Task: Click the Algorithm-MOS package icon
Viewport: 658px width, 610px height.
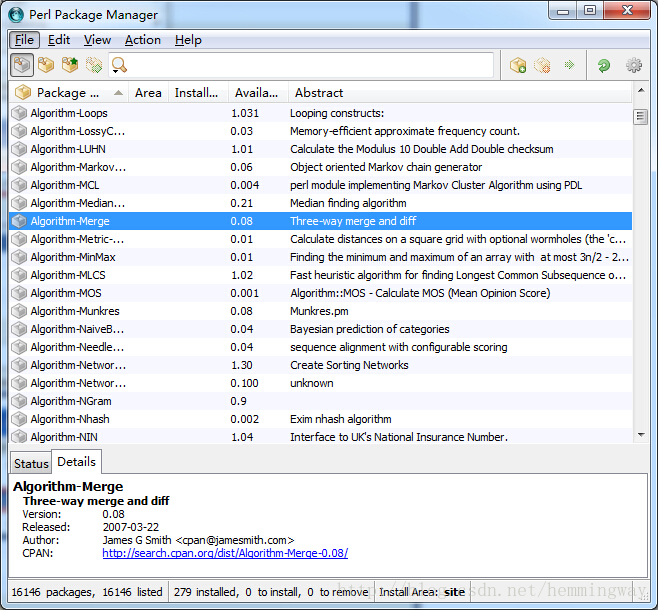Action: pos(19,293)
